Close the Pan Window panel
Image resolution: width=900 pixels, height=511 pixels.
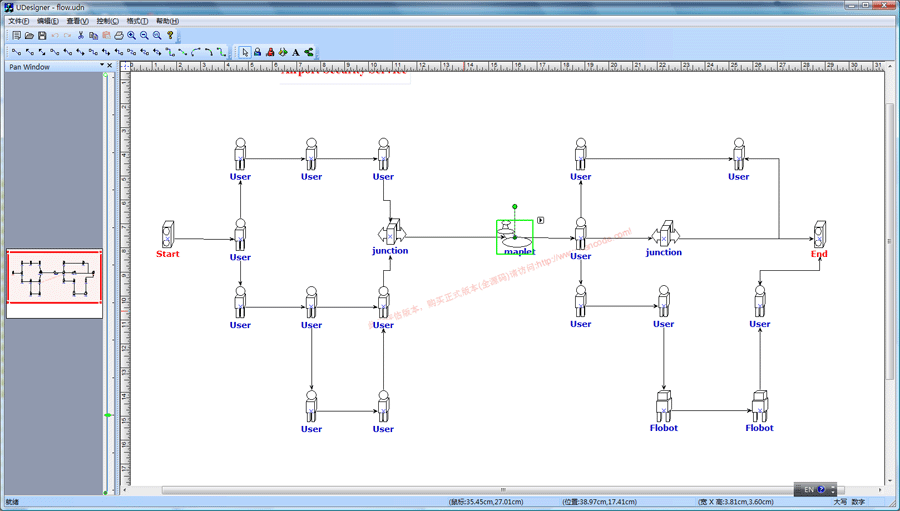(110, 67)
